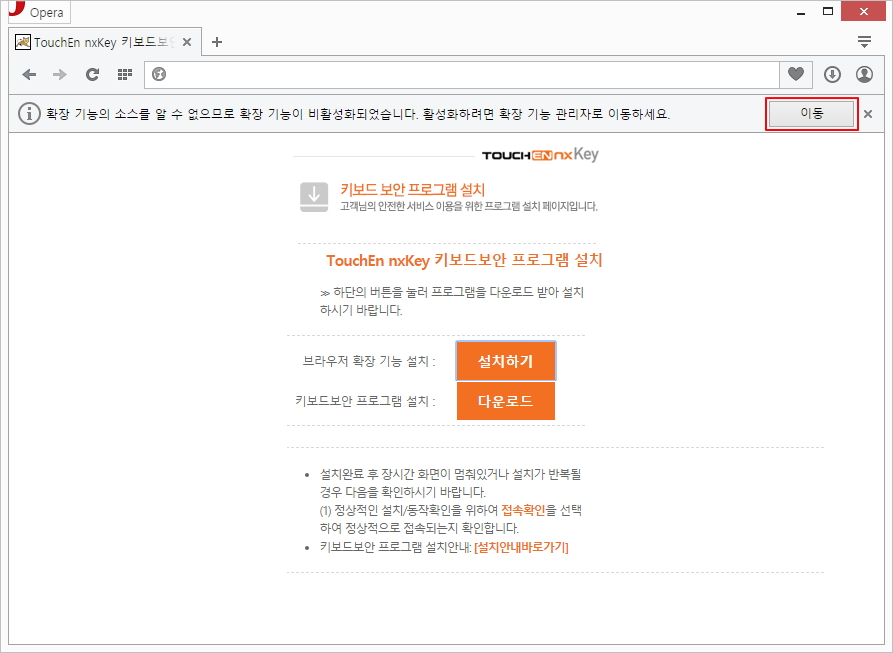Viewport: 893px width, 653px height.
Task: Bookmark page with heart icon
Action: pos(796,74)
